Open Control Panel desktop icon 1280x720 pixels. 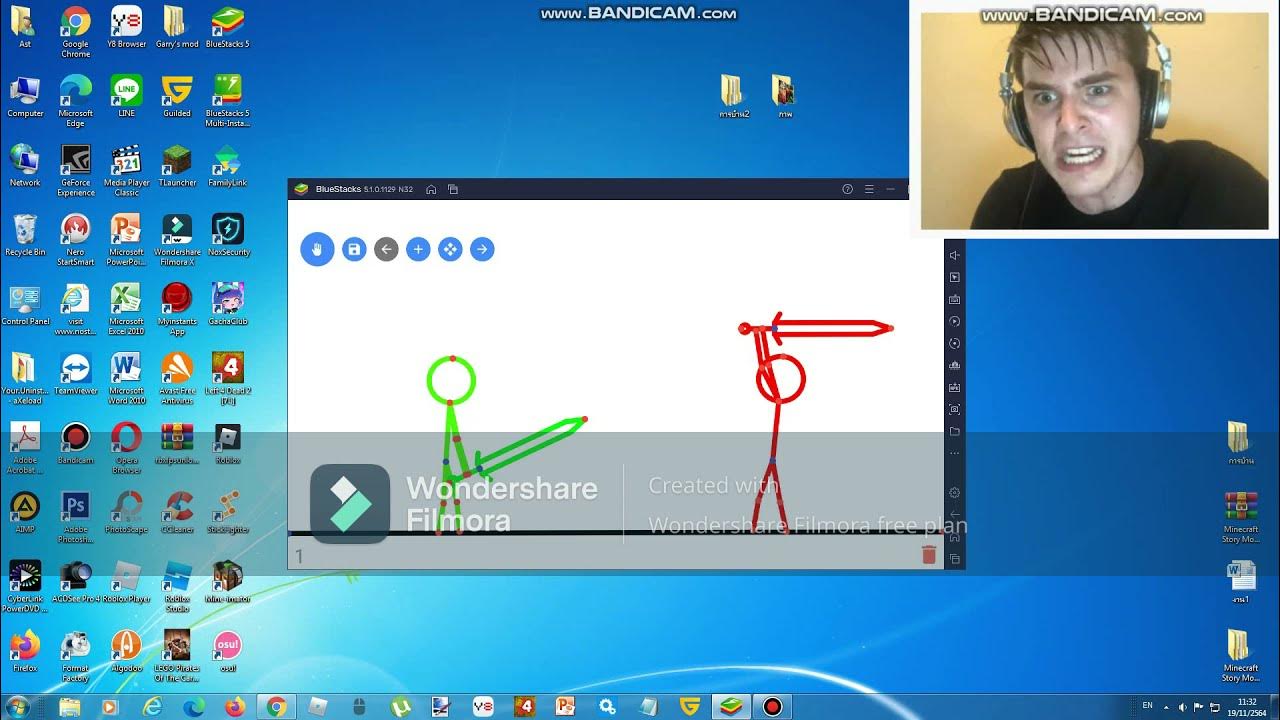(x=25, y=304)
